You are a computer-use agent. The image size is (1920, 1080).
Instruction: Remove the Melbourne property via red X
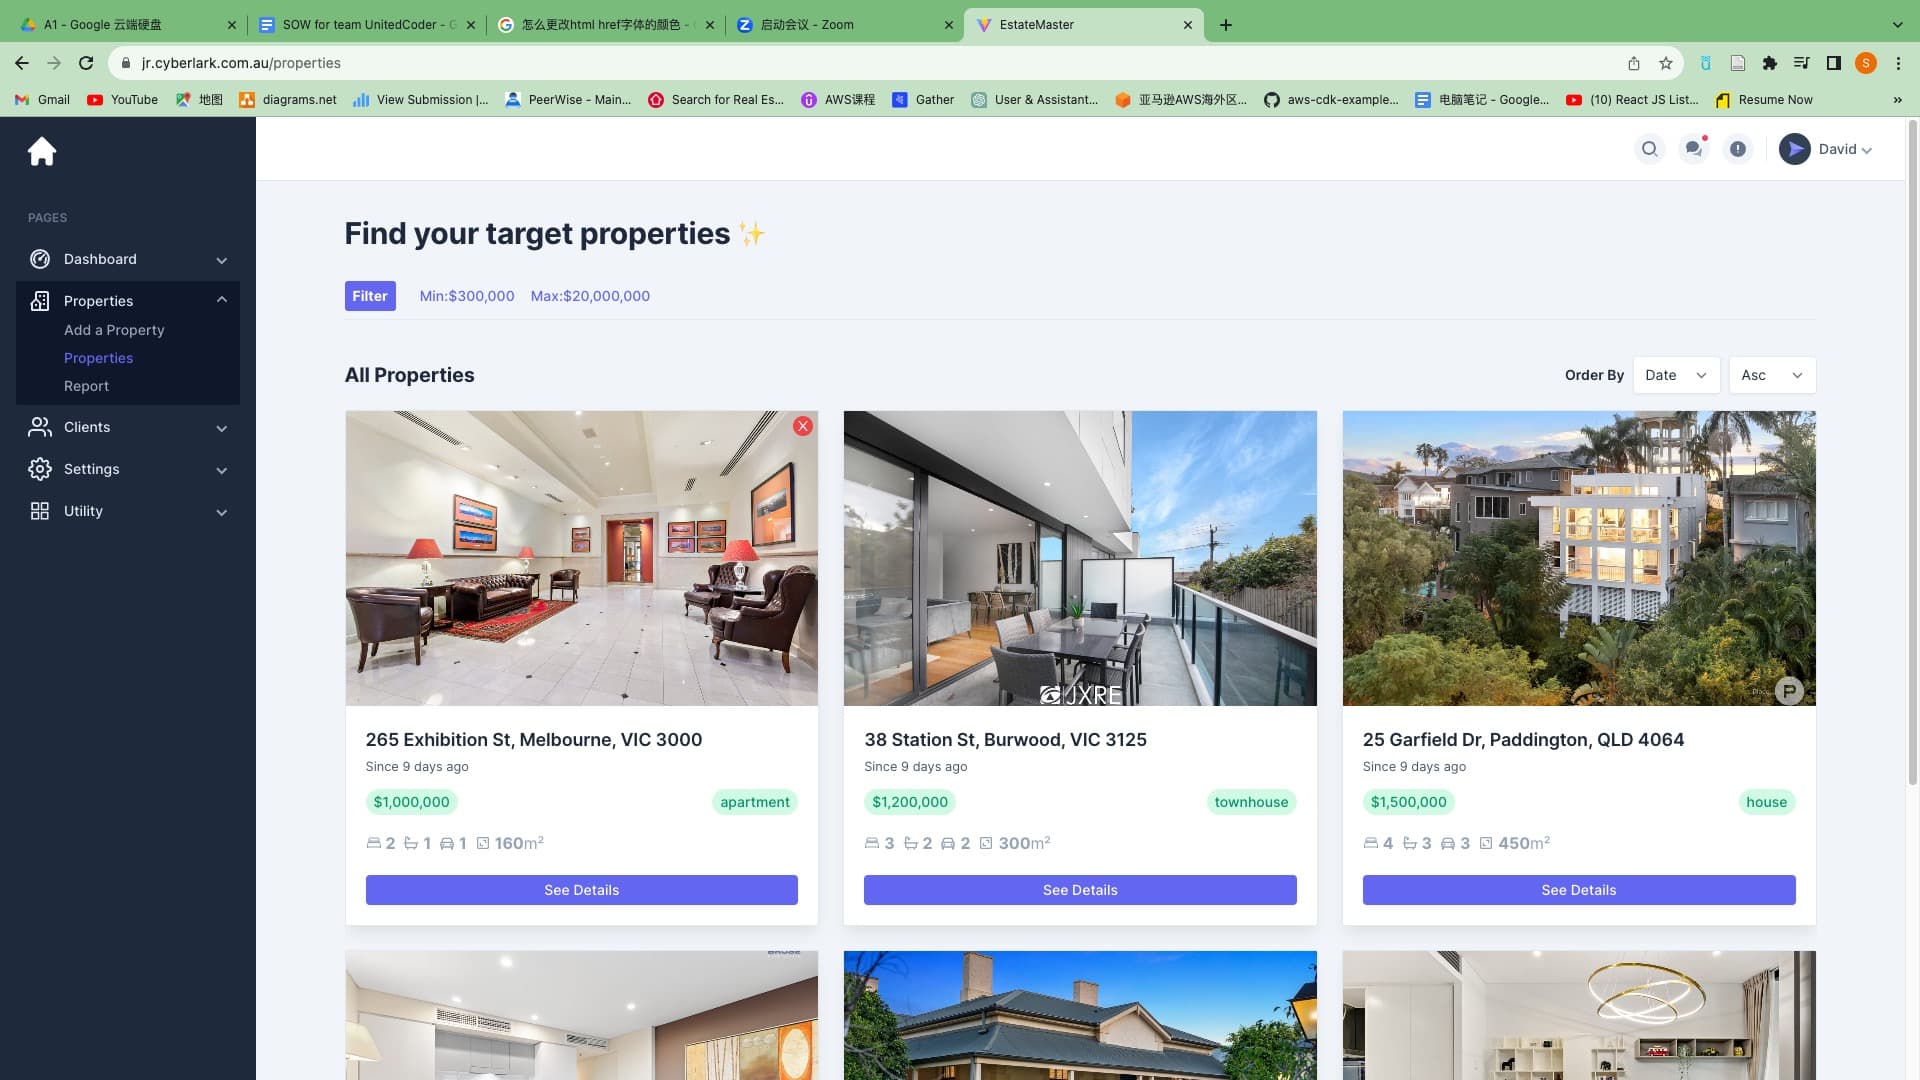click(802, 425)
